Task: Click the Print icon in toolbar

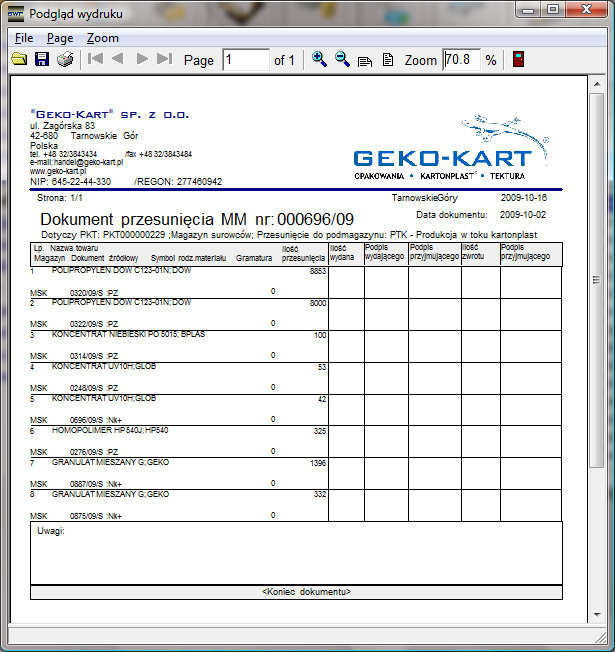Action: pyautogui.click(x=65, y=60)
